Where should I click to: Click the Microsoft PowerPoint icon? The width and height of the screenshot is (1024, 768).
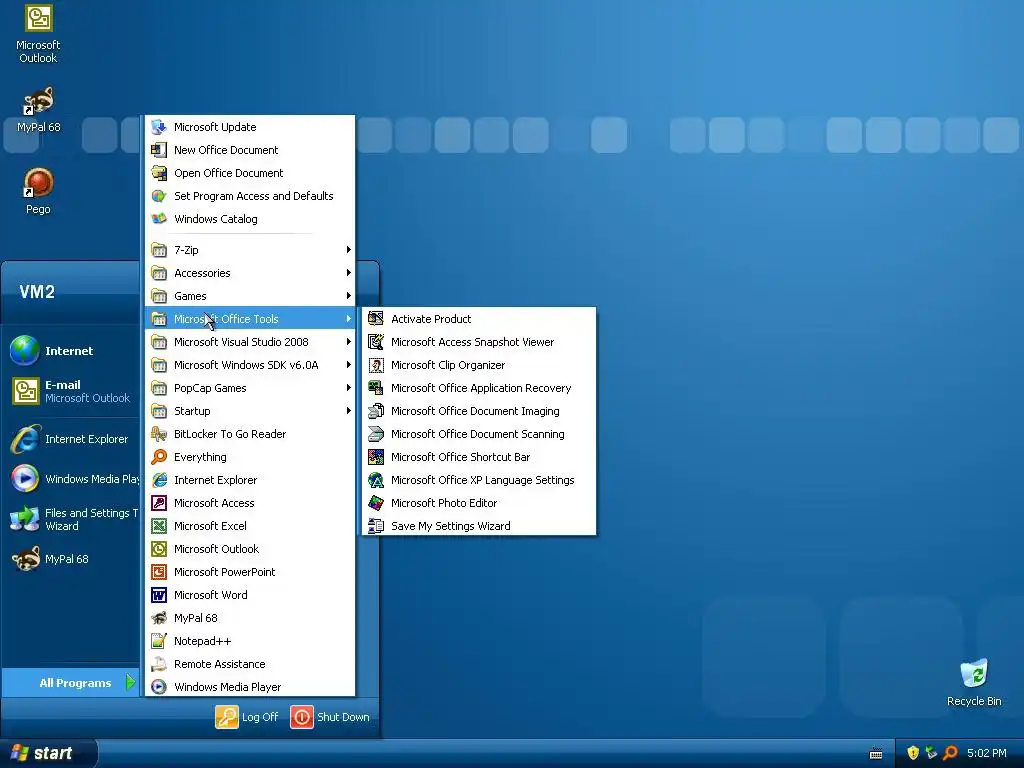(159, 572)
